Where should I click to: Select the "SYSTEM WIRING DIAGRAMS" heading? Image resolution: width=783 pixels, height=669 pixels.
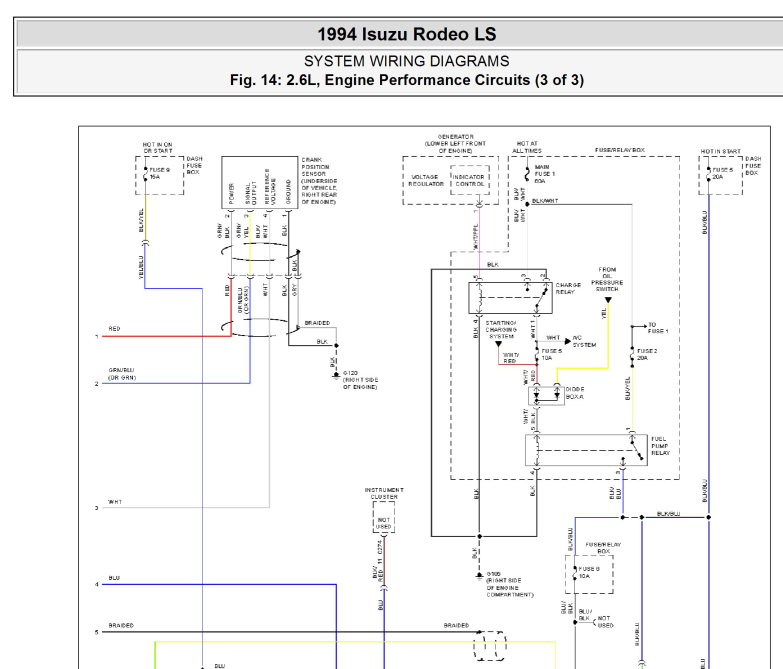click(406, 61)
